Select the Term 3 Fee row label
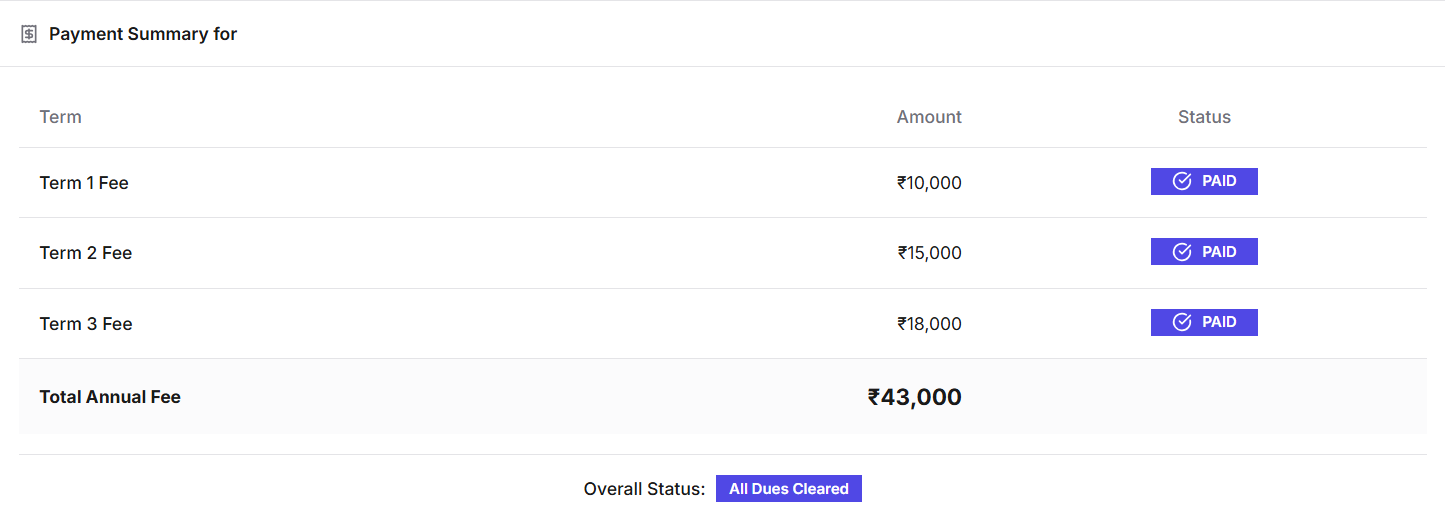Viewport: 1445px width, 517px height. click(86, 324)
